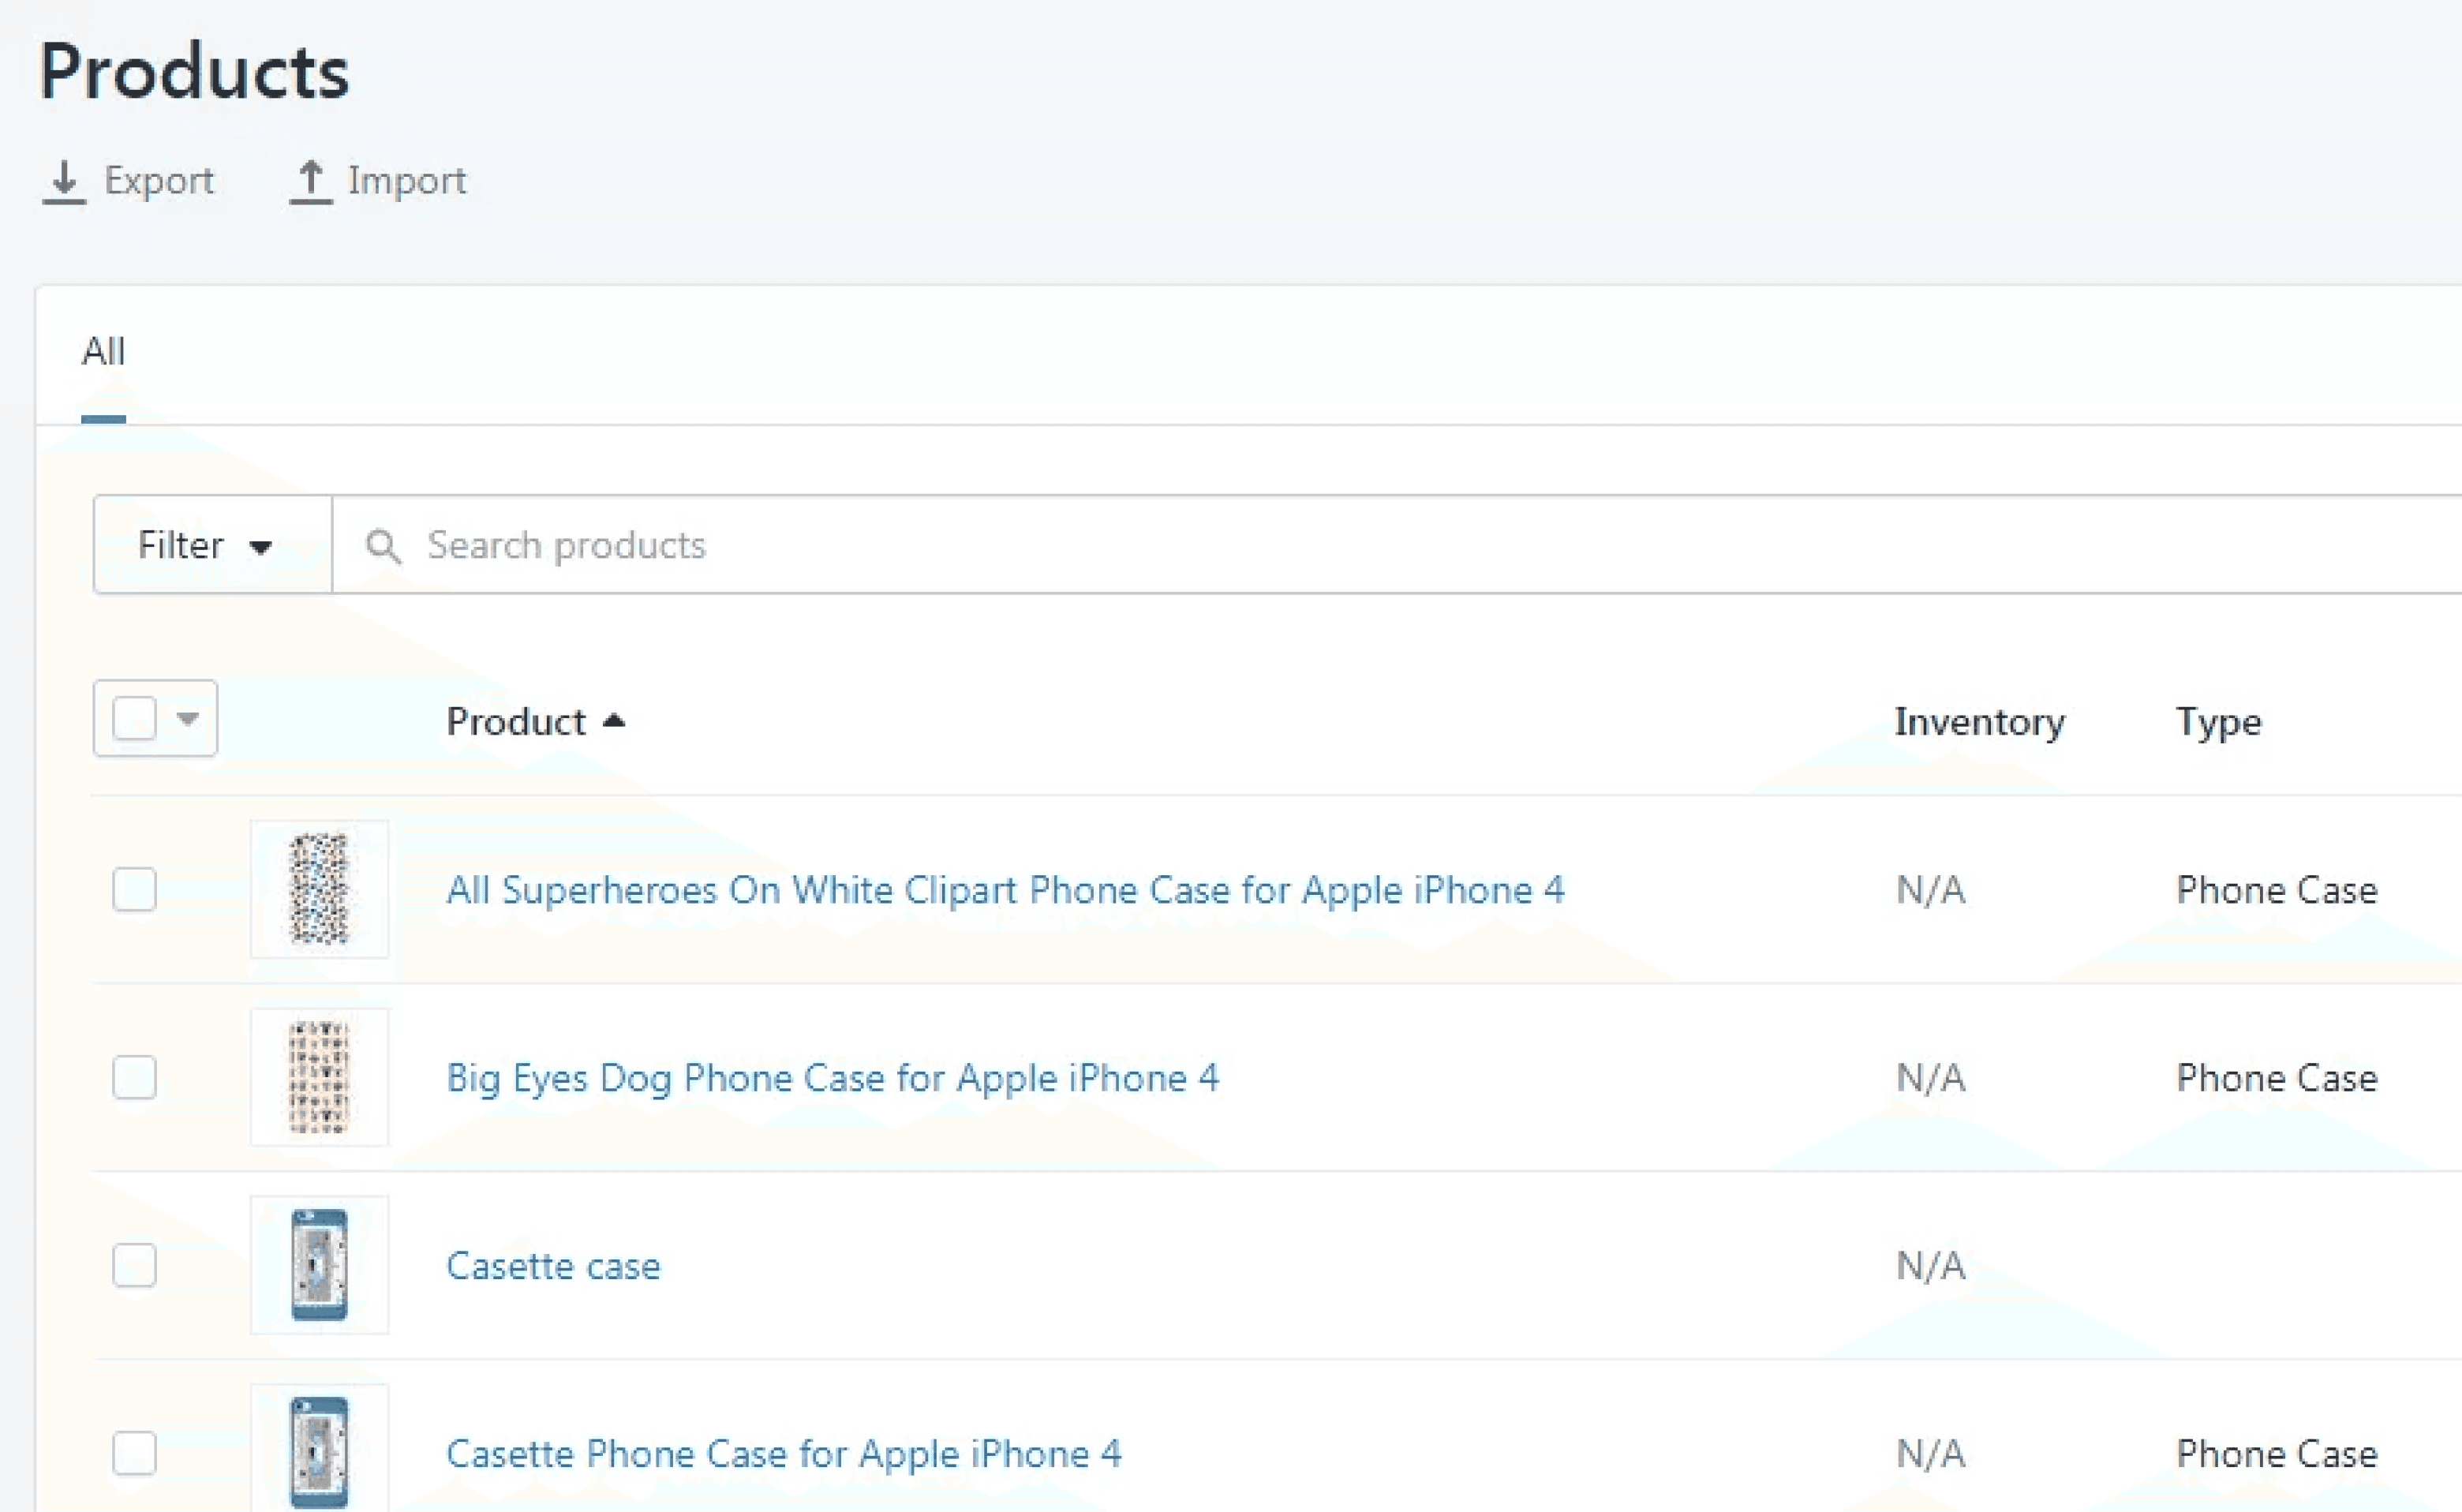Open the Casette case product thumbnail
The height and width of the screenshot is (1512, 2462).
tap(319, 1265)
